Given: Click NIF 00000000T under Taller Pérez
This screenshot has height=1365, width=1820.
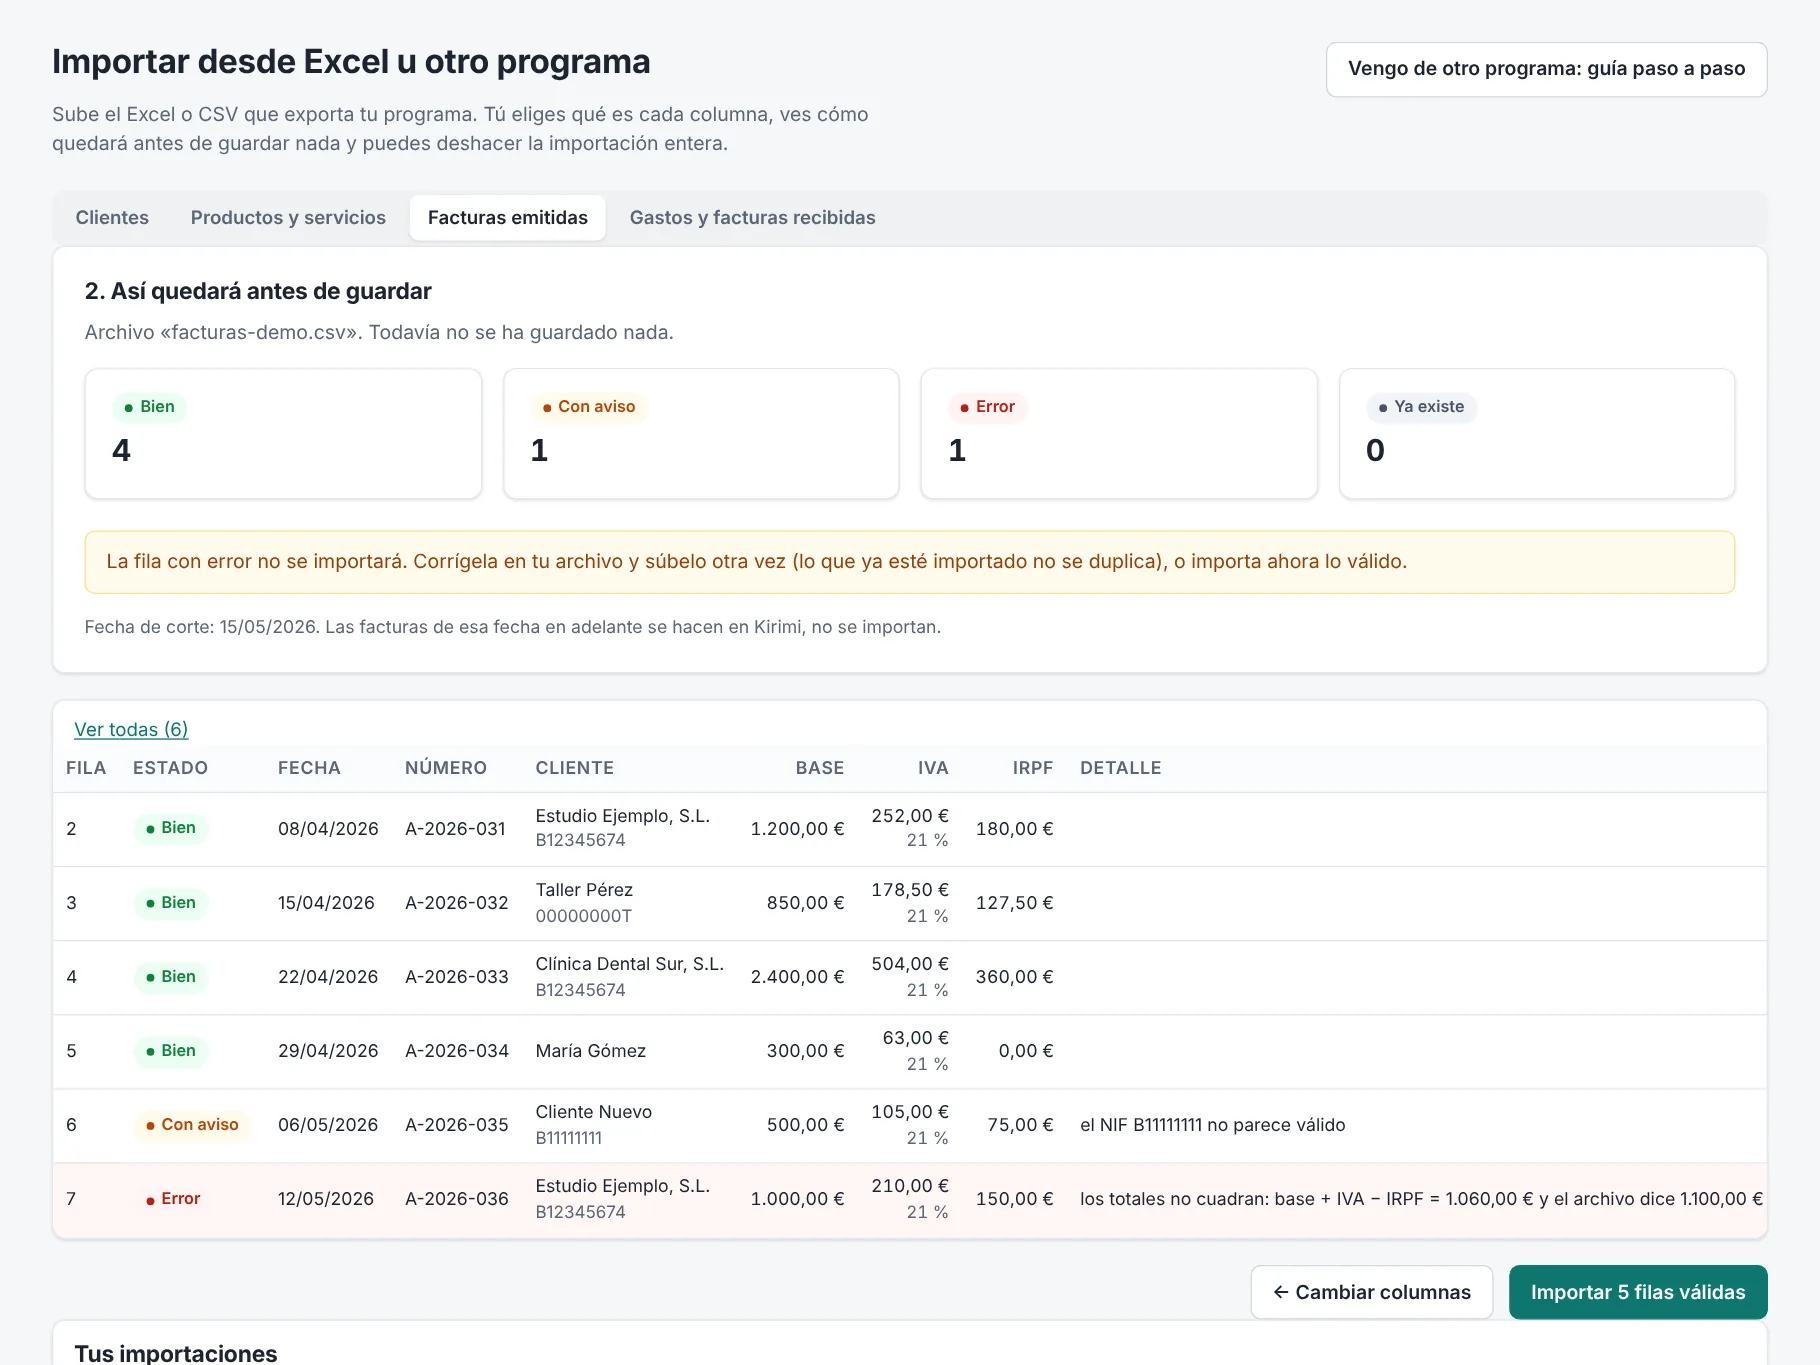Looking at the screenshot, I should click(x=584, y=916).
